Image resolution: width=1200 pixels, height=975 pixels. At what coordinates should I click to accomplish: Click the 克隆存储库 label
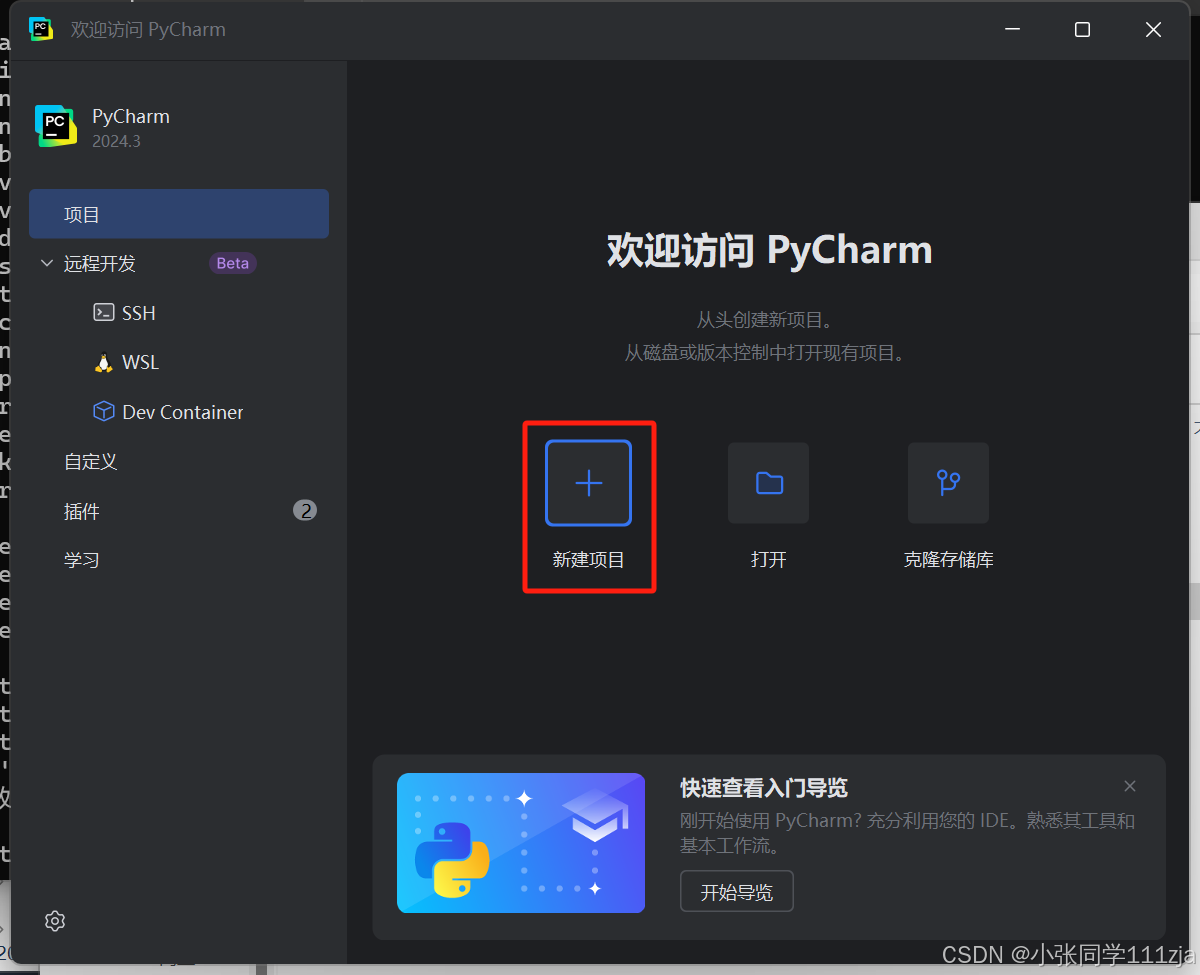pyautogui.click(x=948, y=560)
